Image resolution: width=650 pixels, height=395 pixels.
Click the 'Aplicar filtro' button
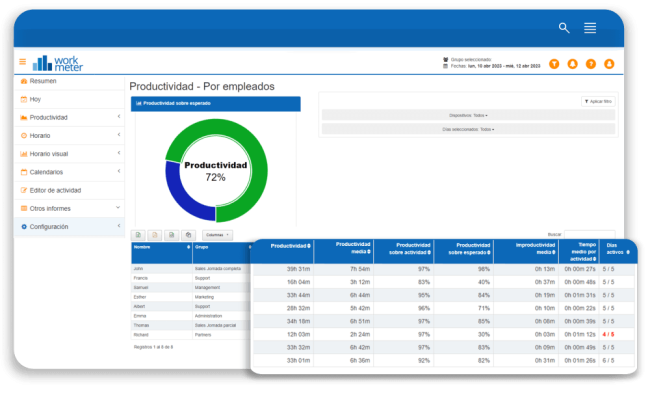(598, 102)
